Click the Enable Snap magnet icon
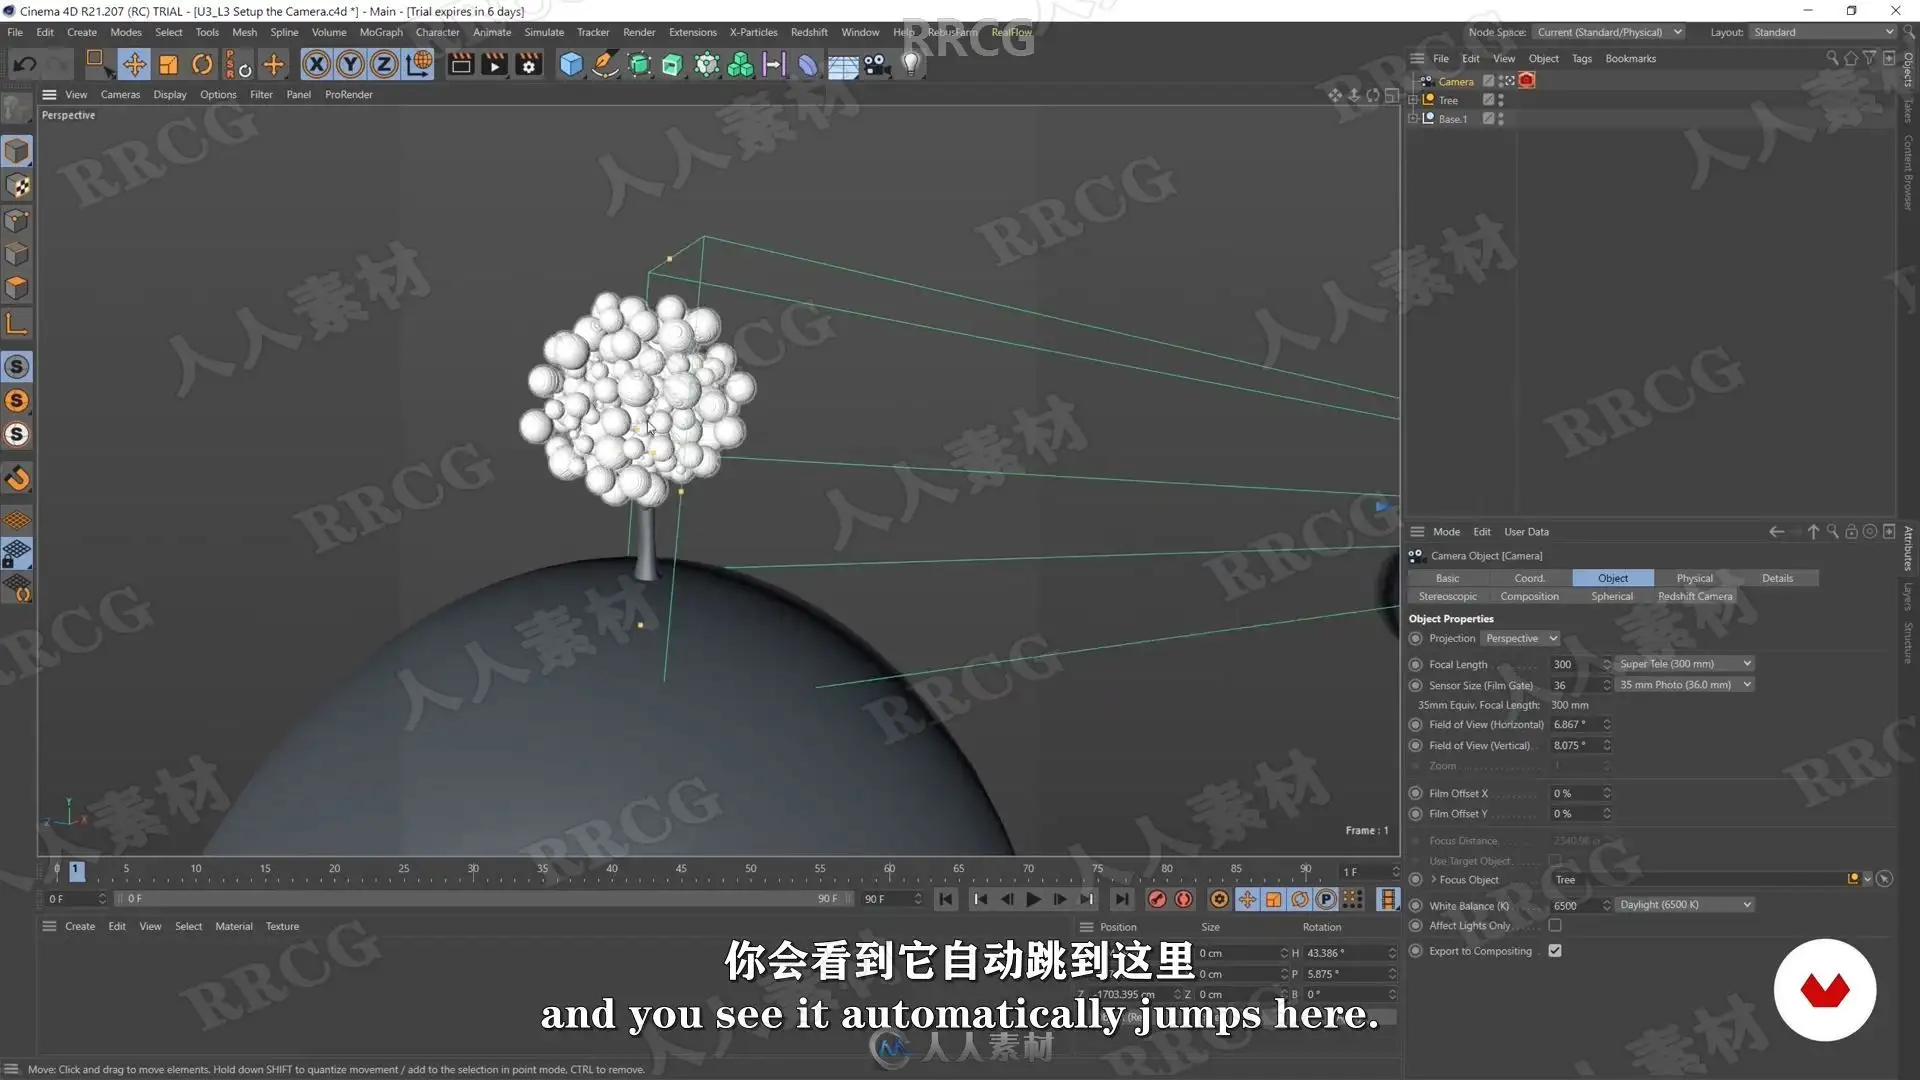This screenshot has width=1920, height=1080. tap(17, 478)
